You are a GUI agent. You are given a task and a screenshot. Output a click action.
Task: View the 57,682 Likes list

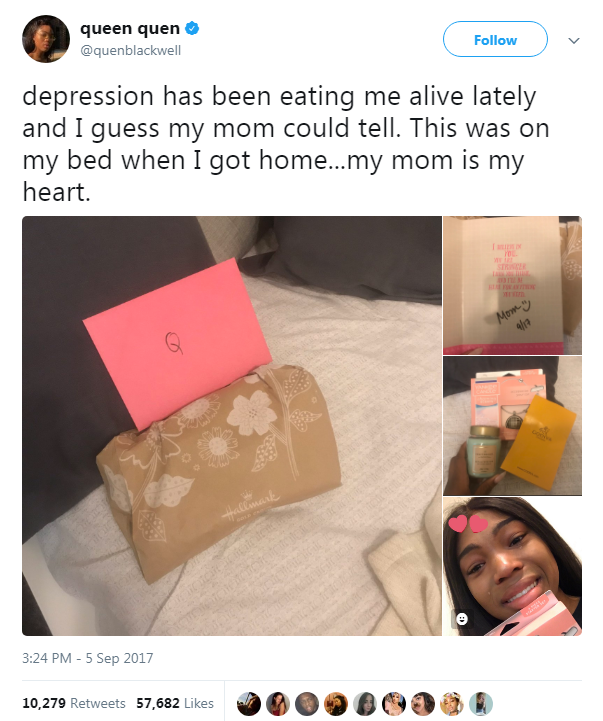click(175, 703)
